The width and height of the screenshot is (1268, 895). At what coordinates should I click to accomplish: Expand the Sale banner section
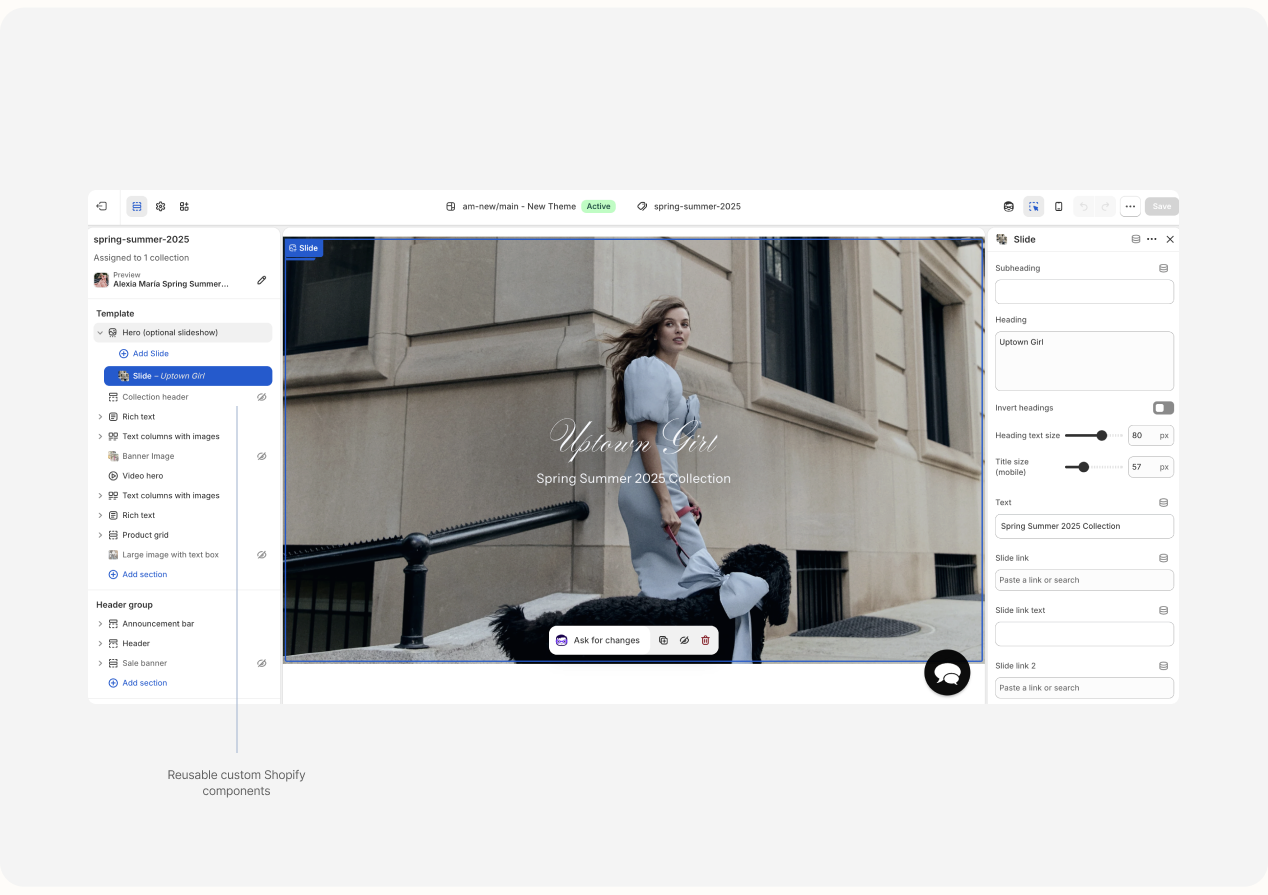pyautogui.click(x=100, y=663)
